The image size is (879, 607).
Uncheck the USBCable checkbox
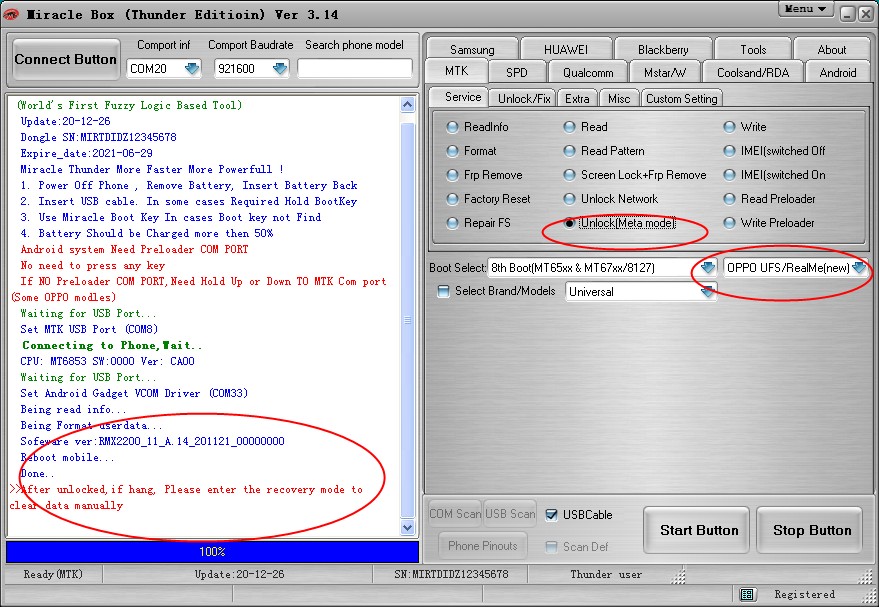552,515
